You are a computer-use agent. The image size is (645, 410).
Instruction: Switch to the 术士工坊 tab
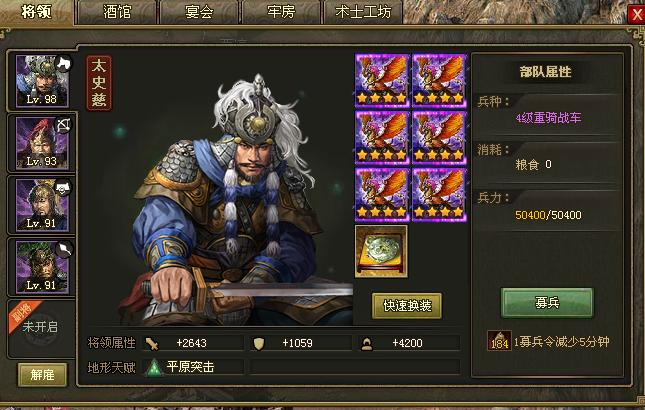(363, 12)
